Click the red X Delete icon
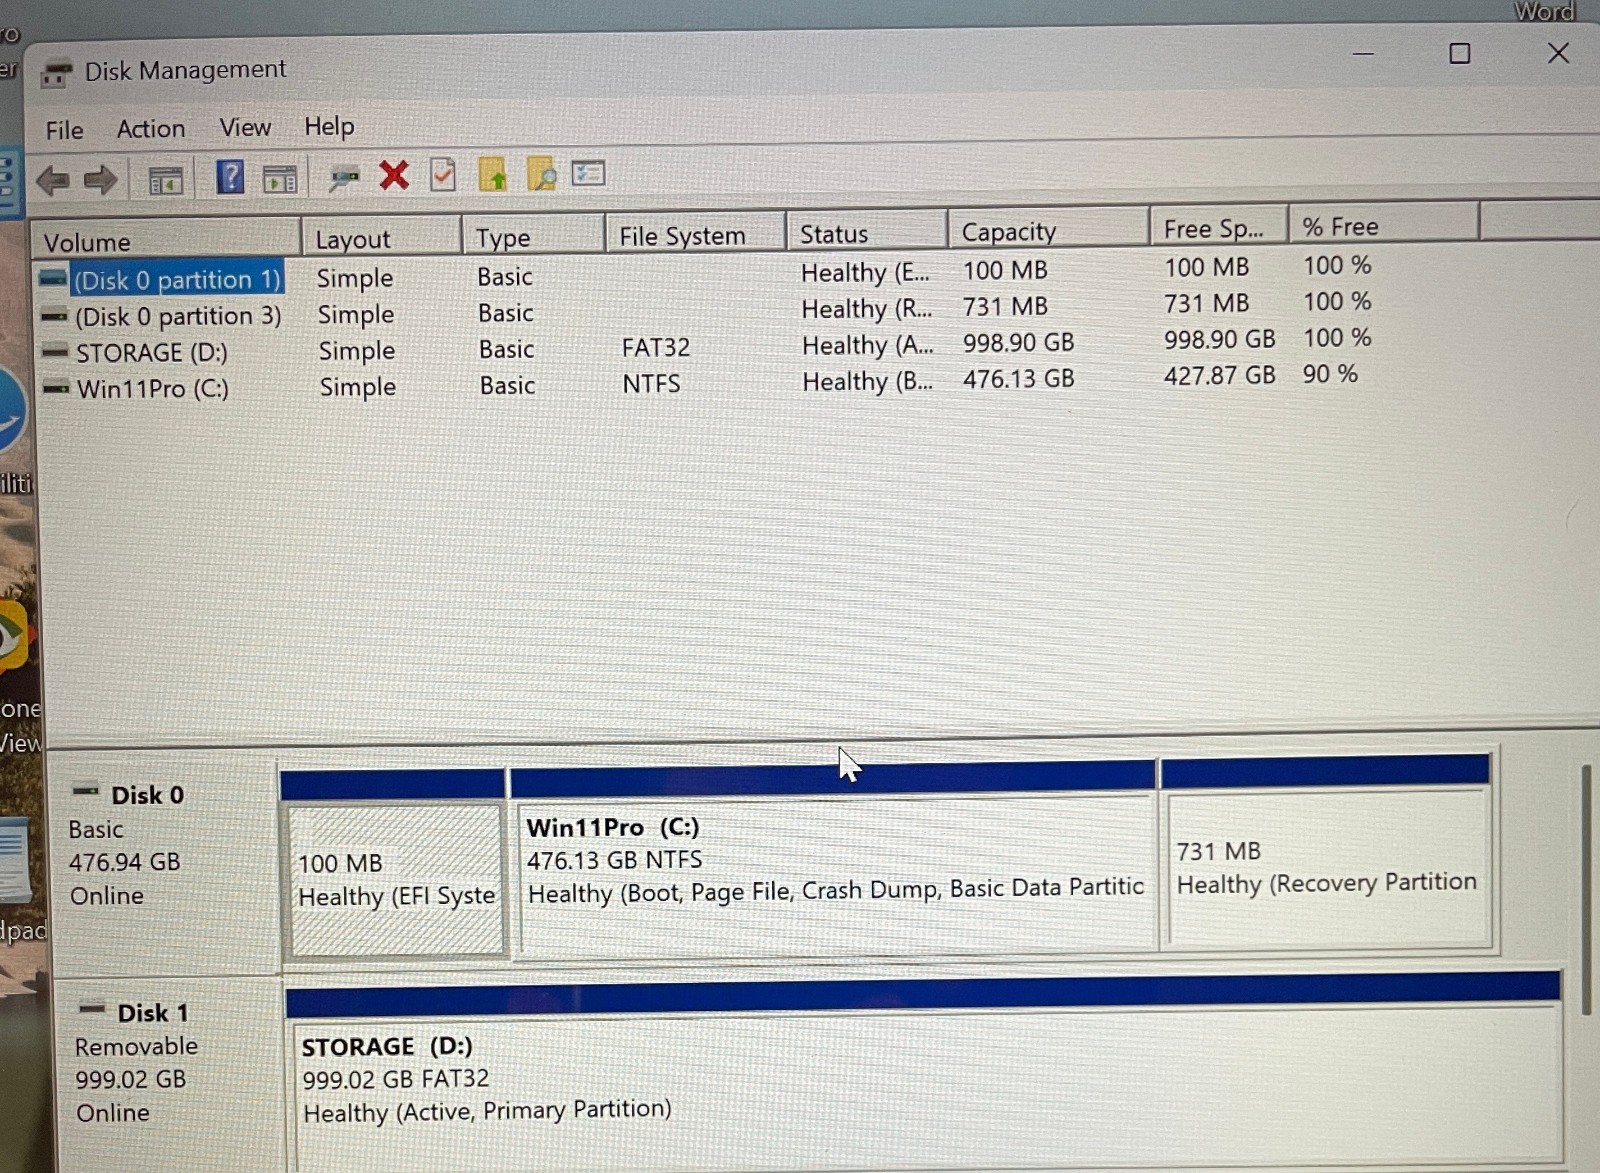The height and width of the screenshot is (1173, 1600). point(394,176)
